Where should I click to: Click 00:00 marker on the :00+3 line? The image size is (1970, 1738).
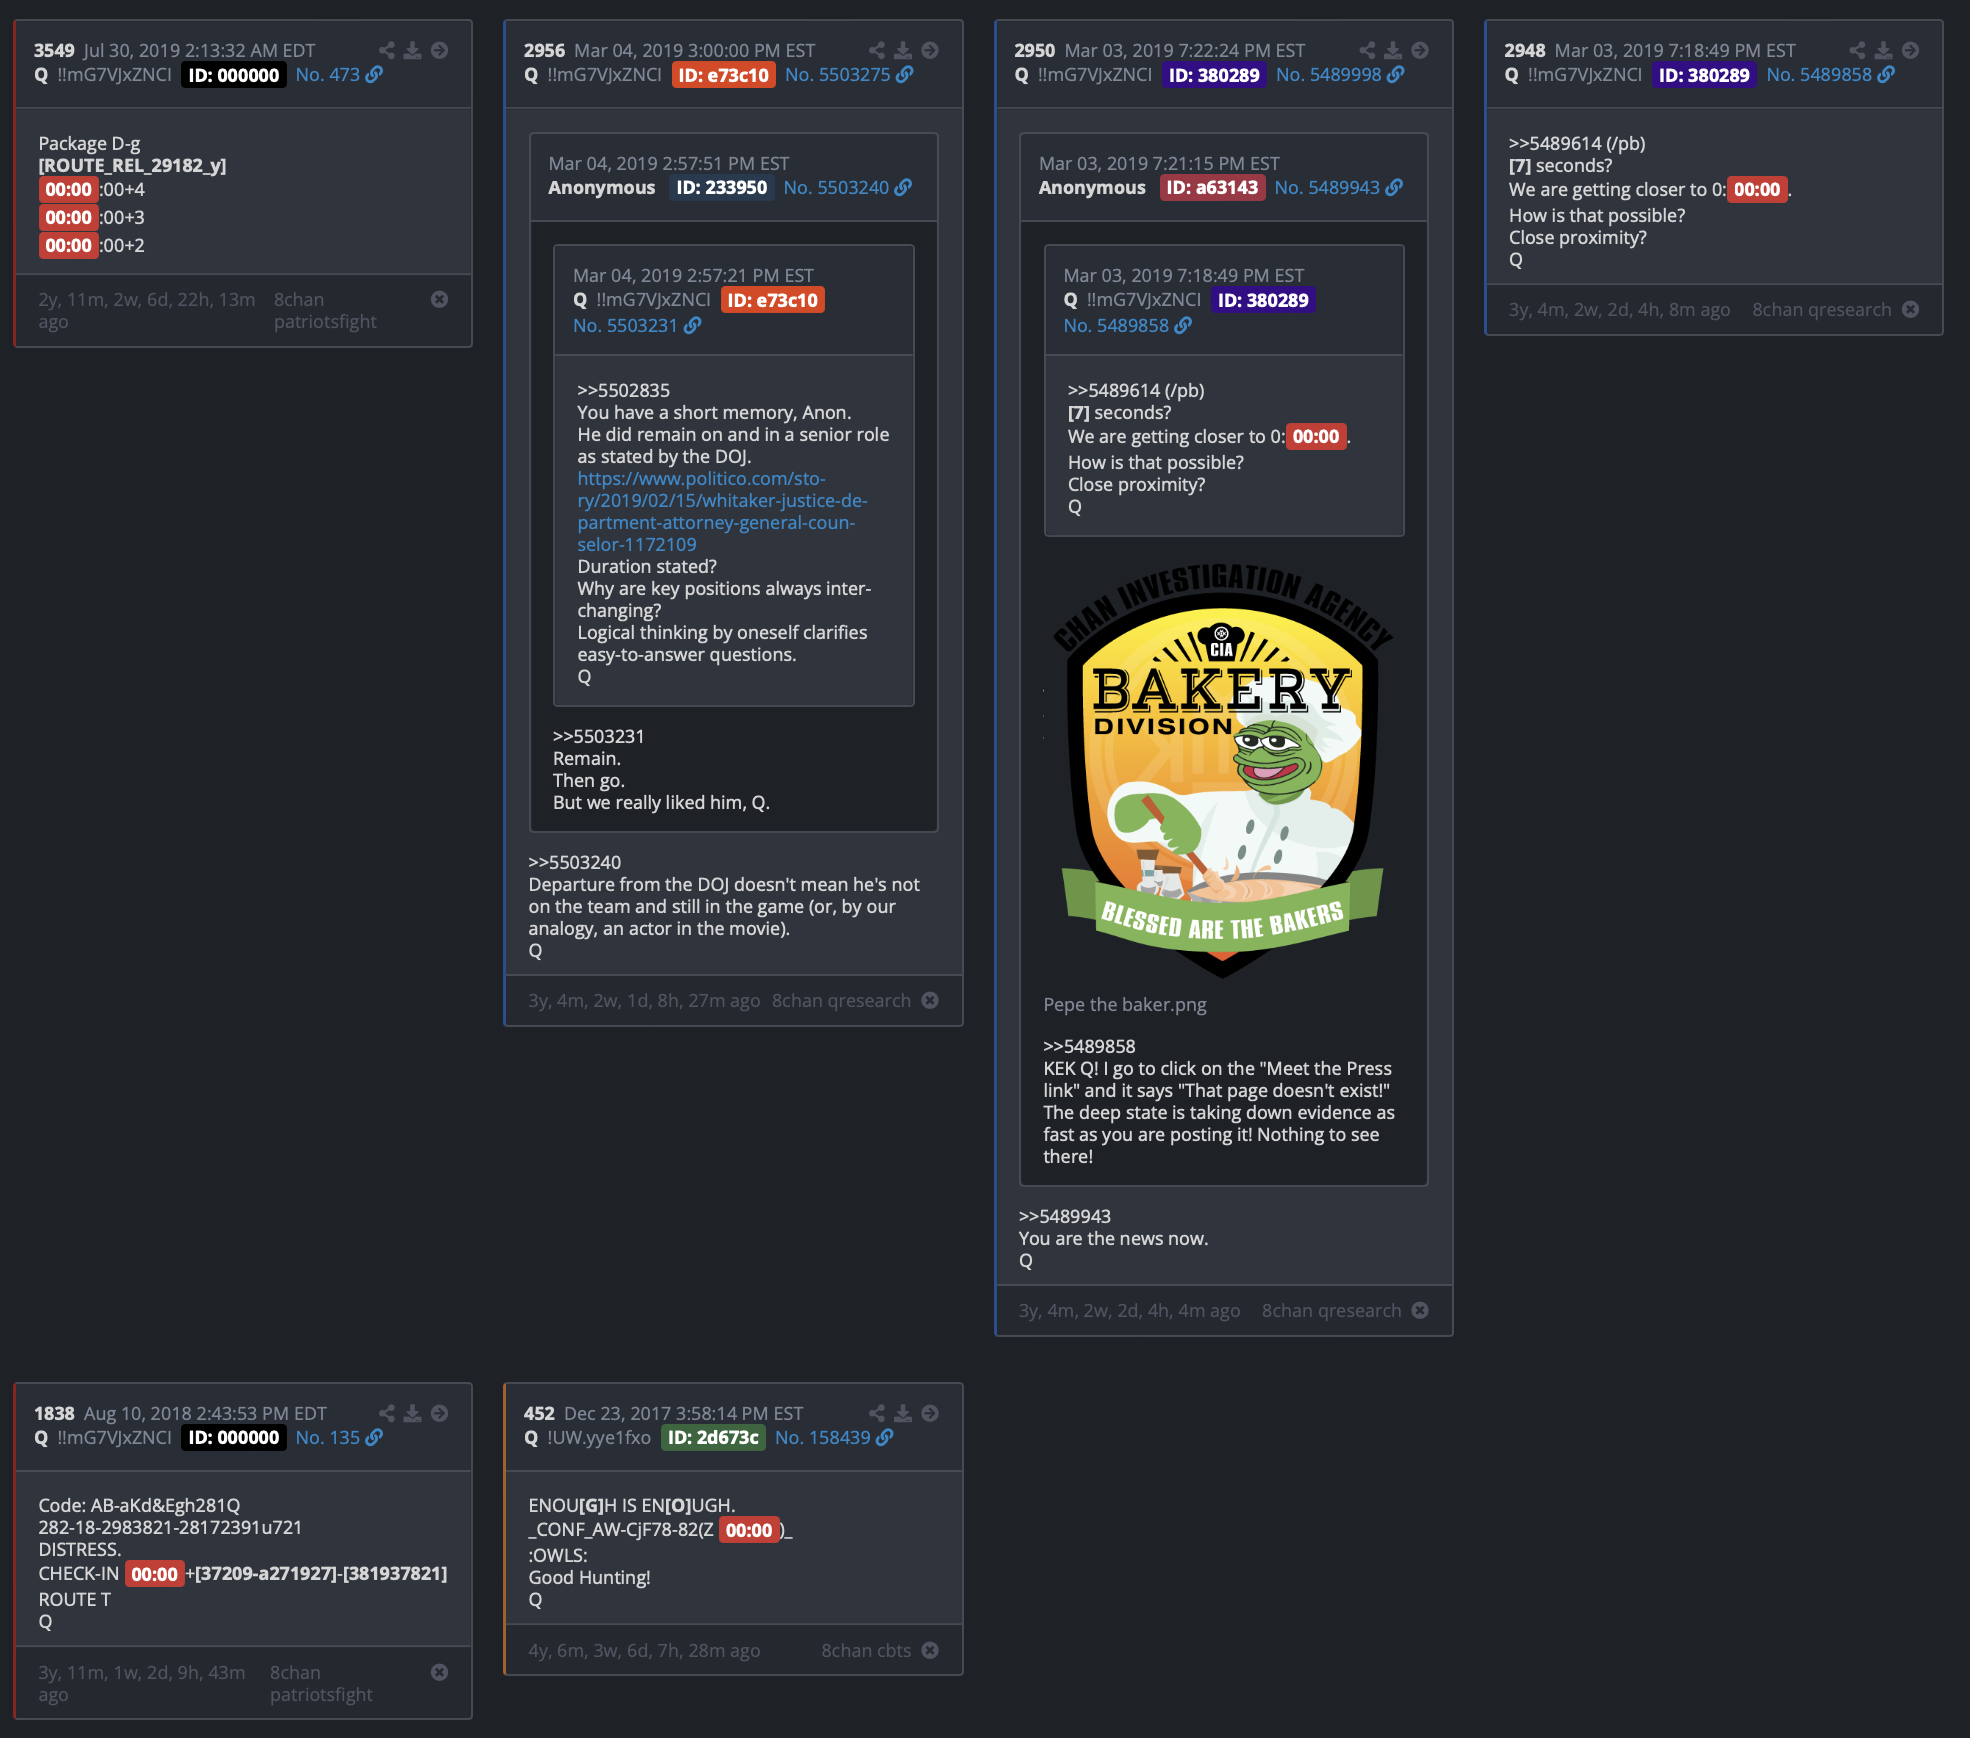(68, 217)
